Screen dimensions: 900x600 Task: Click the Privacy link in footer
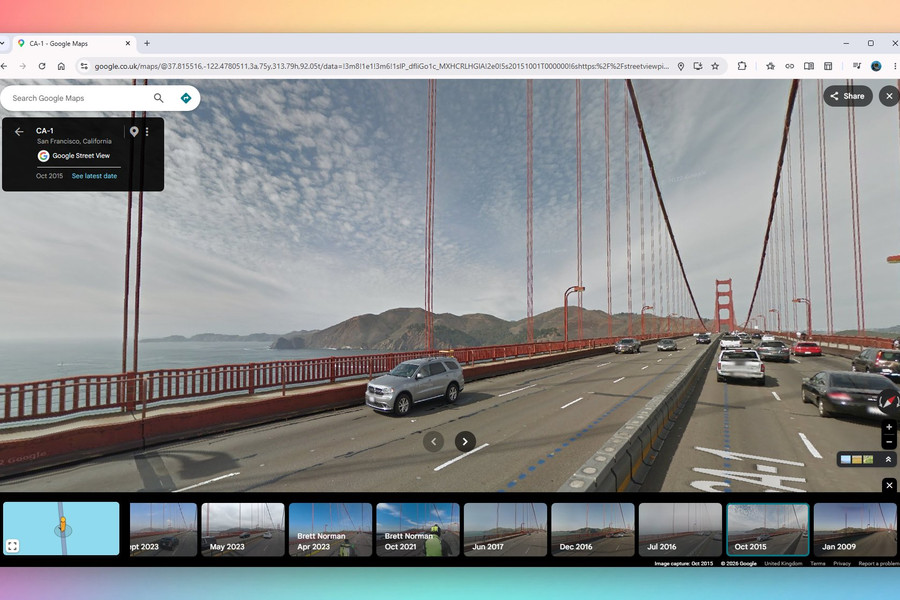pyautogui.click(x=842, y=564)
